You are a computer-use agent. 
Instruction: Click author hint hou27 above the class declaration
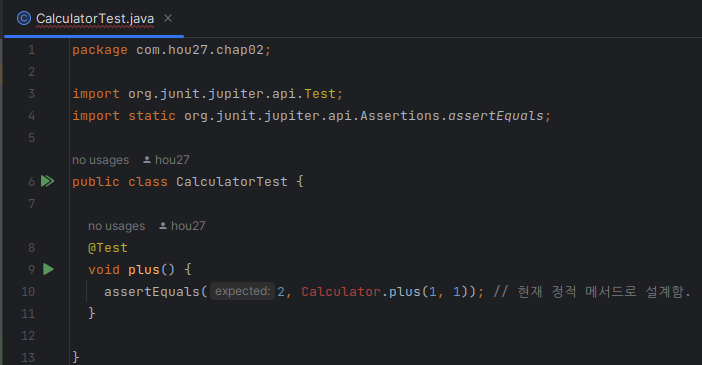[x=166, y=160]
